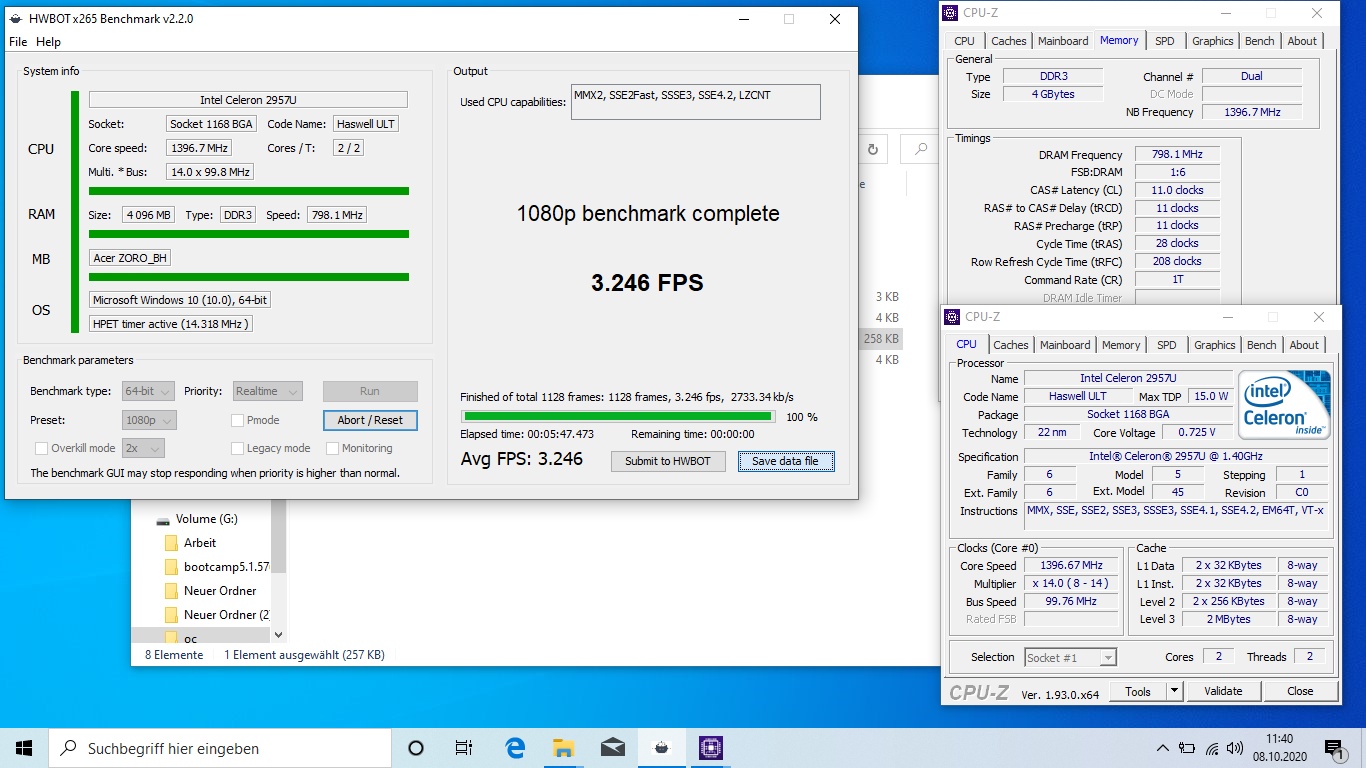Click Save data file button
This screenshot has height=768, width=1366.
pos(785,461)
